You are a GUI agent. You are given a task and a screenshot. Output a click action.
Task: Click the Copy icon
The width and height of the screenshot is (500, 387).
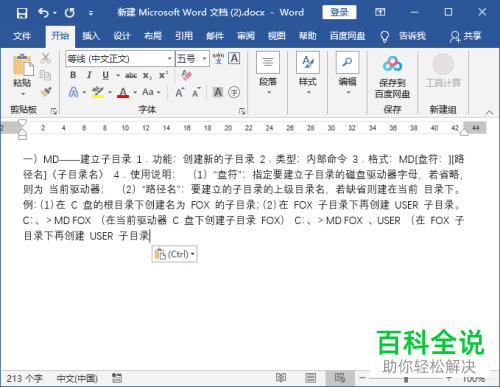46,75
